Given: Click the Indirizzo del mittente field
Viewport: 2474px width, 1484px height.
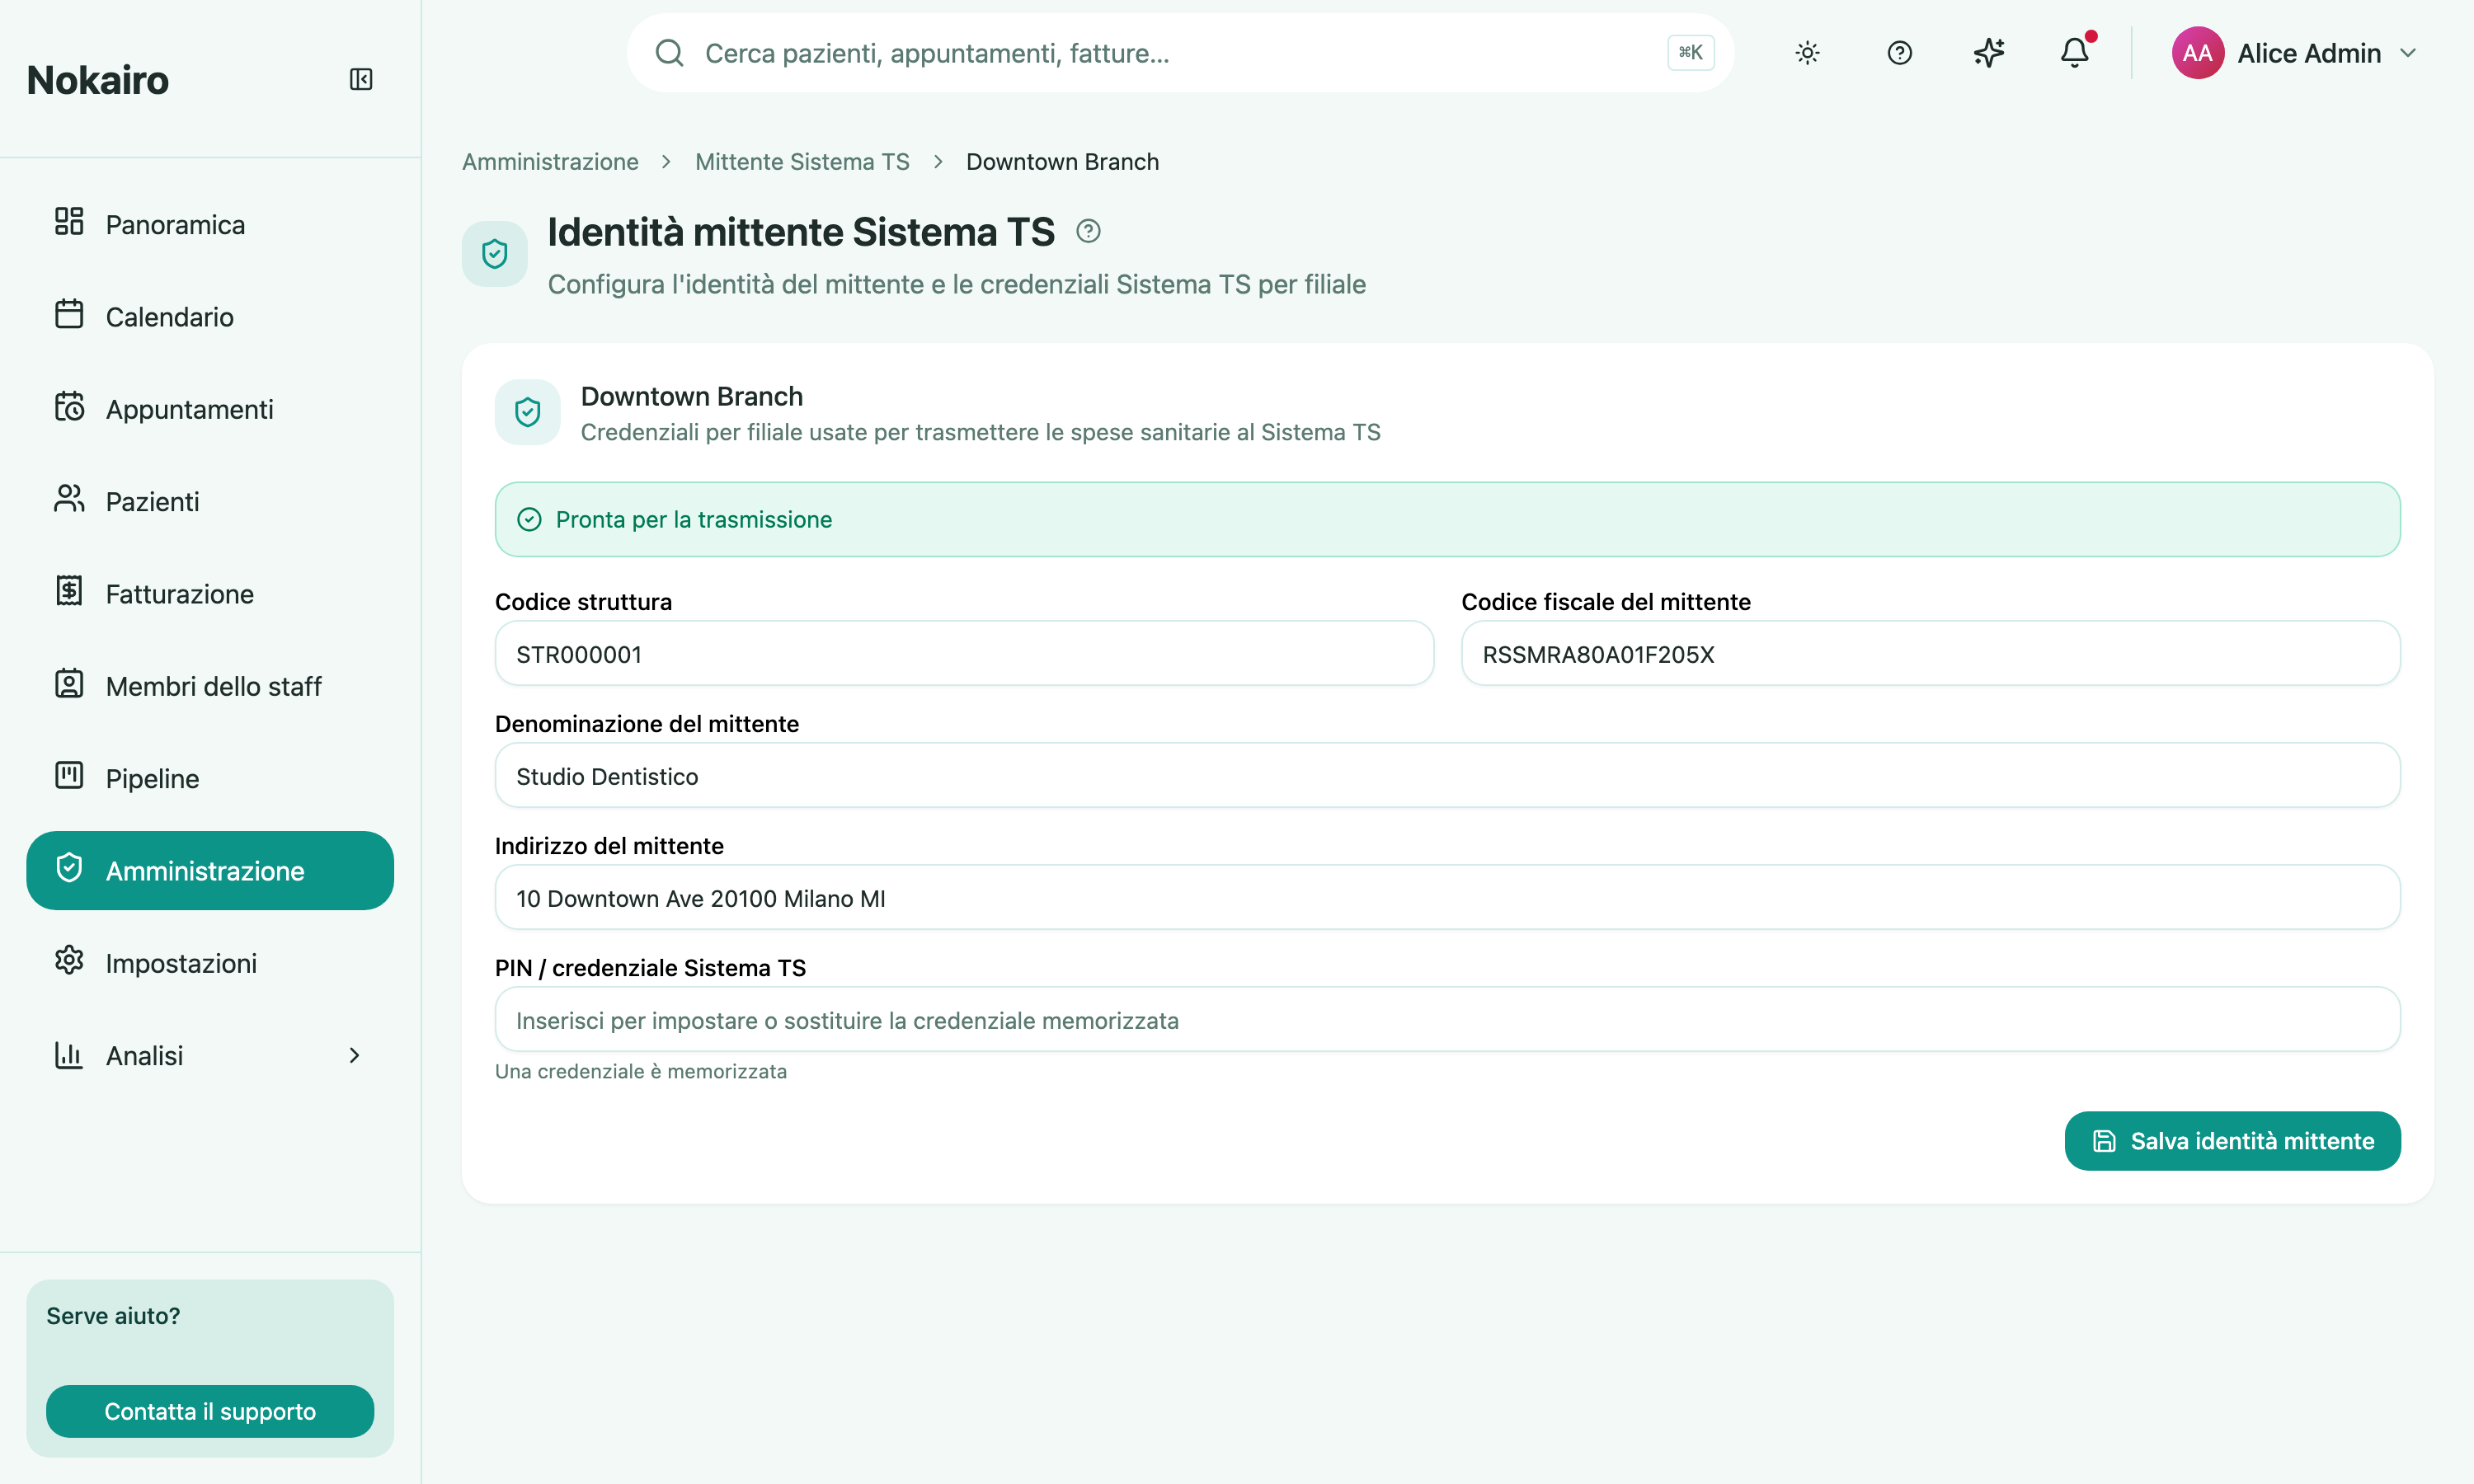Looking at the screenshot, I should click(x=1447, y=898).
